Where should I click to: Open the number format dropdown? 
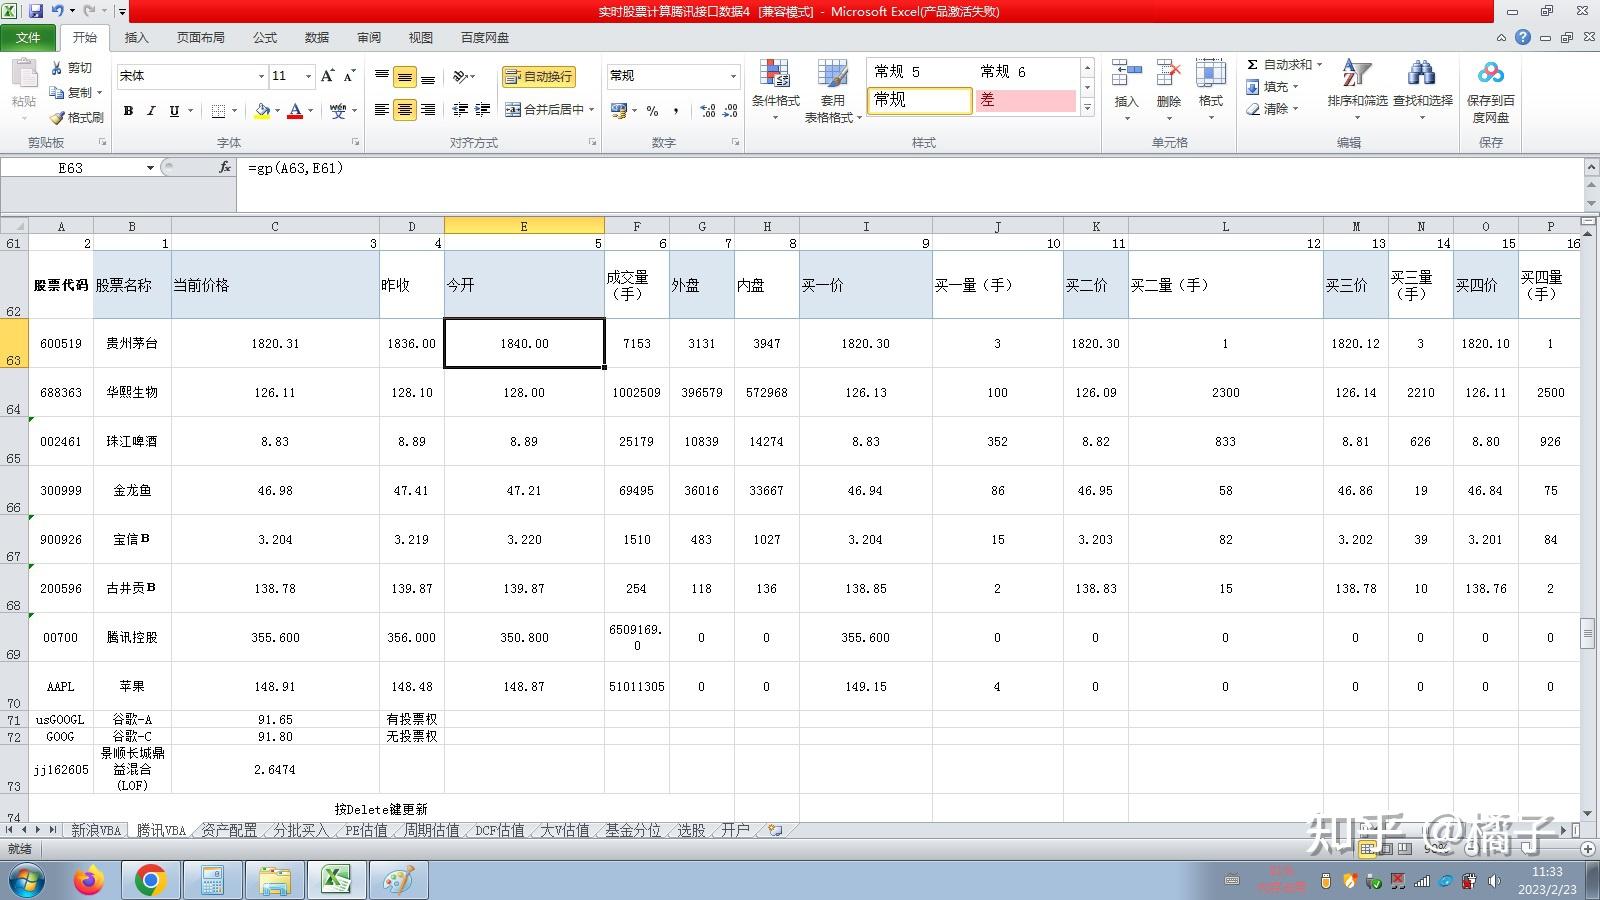[x=733, y=76]
